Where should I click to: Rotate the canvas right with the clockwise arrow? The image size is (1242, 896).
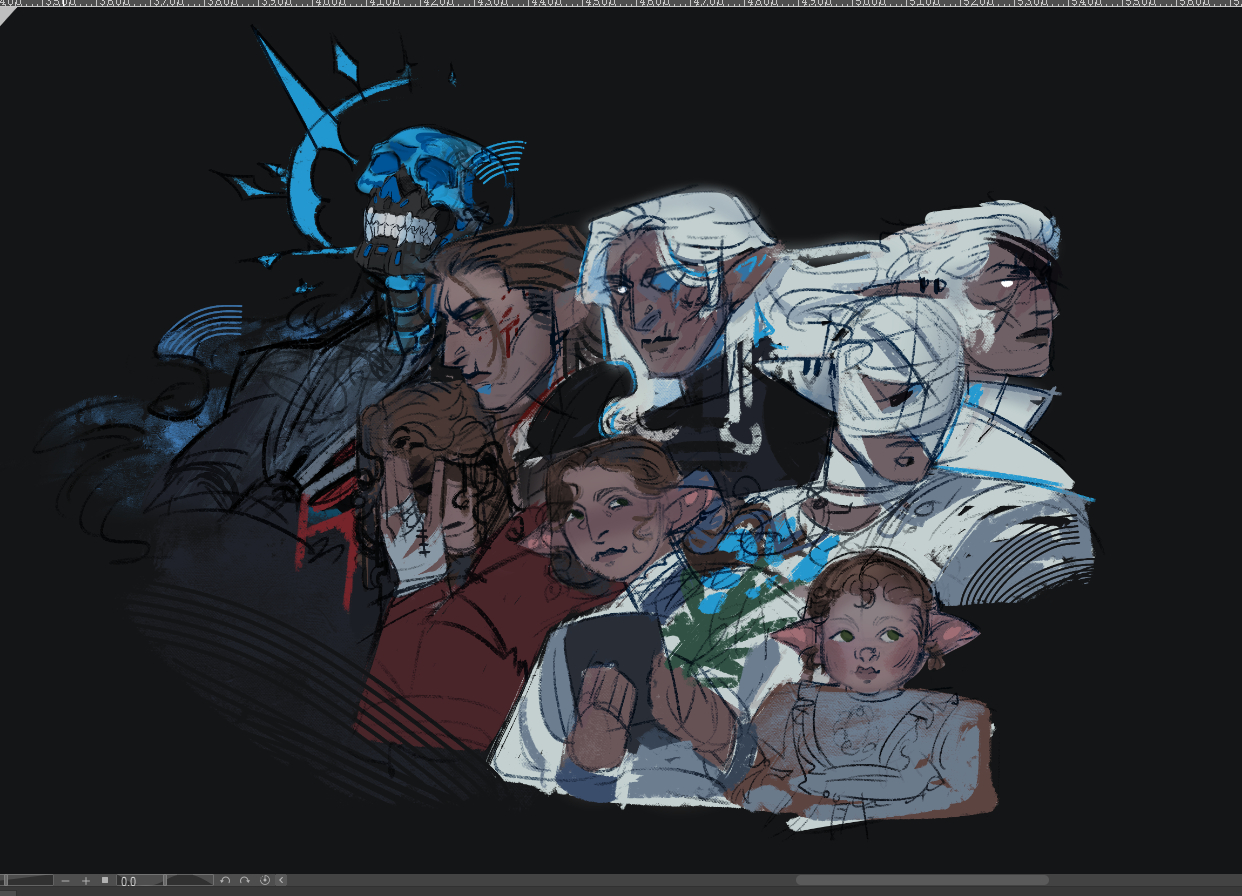pyautogui.click(x=245, y=881)
